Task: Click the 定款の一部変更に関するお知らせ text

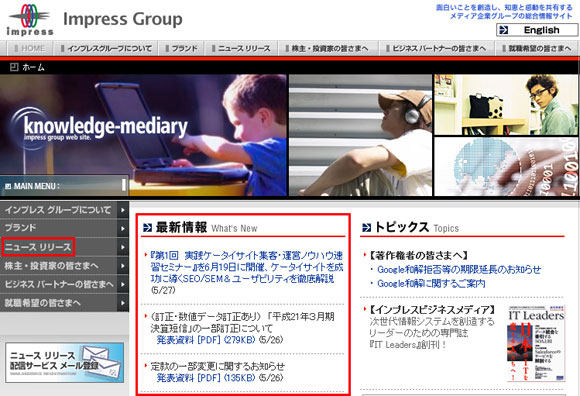Action: tap(218, 366)
